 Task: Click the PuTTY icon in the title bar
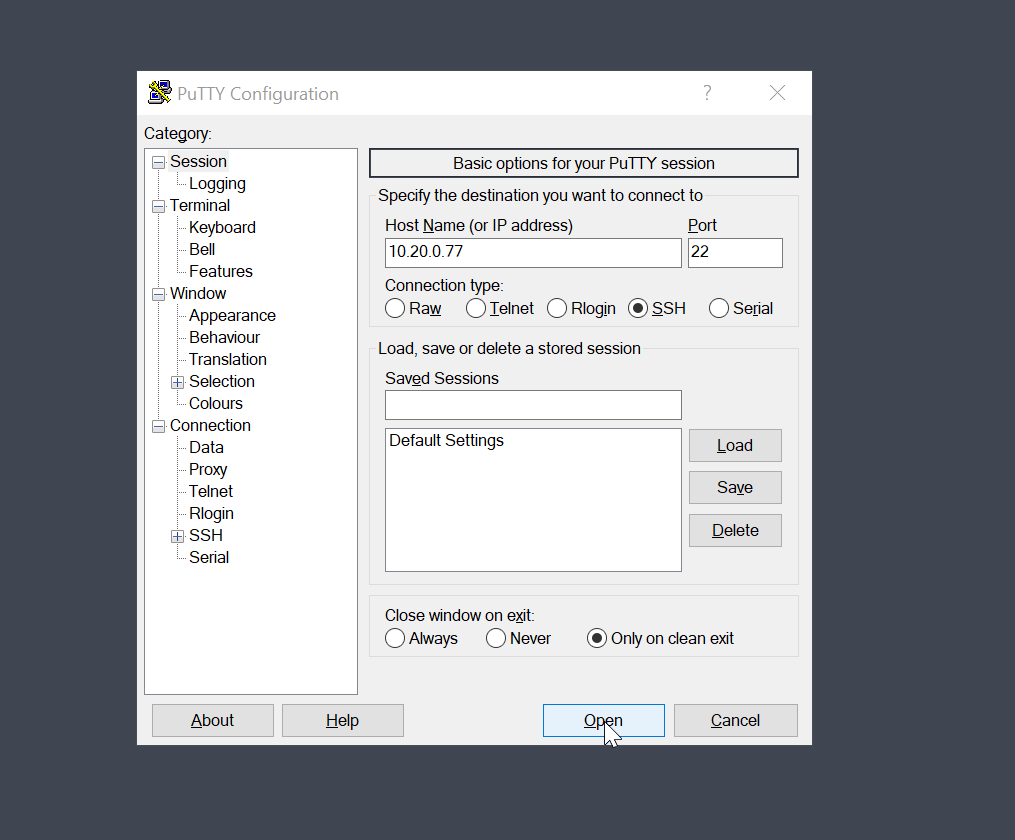point(160,93)
